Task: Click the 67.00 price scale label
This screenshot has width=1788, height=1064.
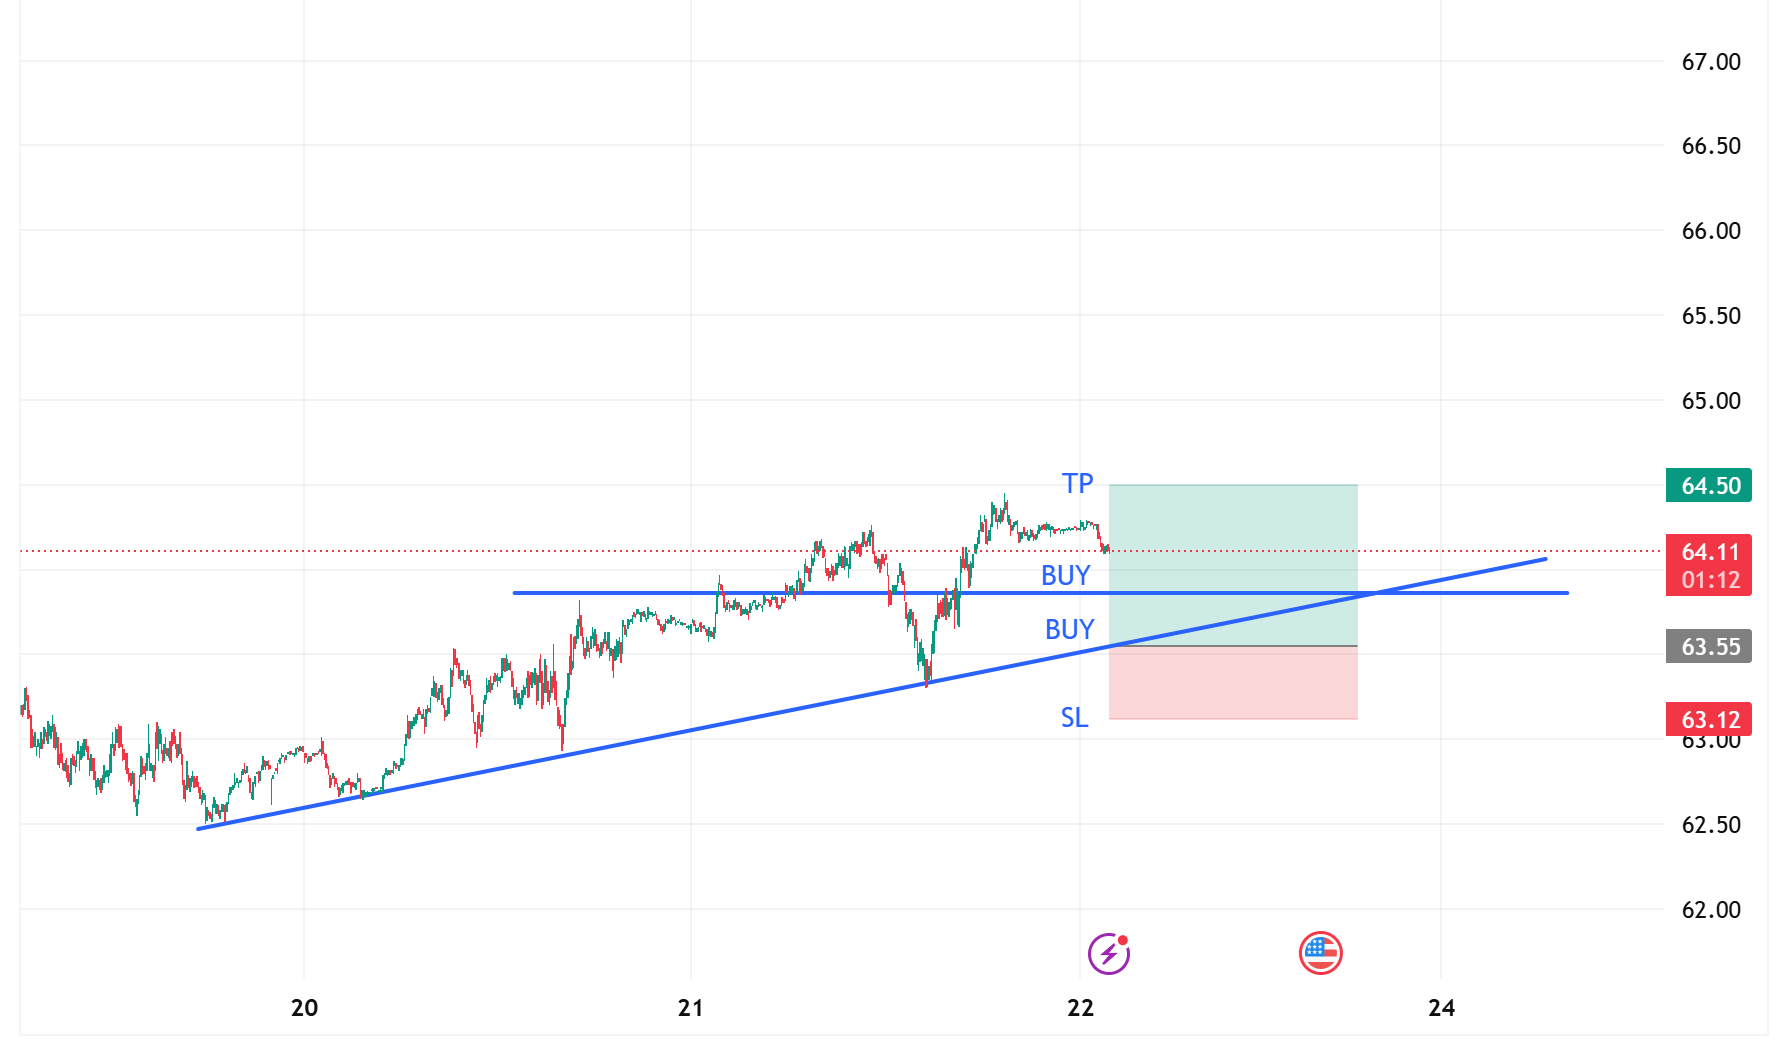Action: tap(1711, 62)
